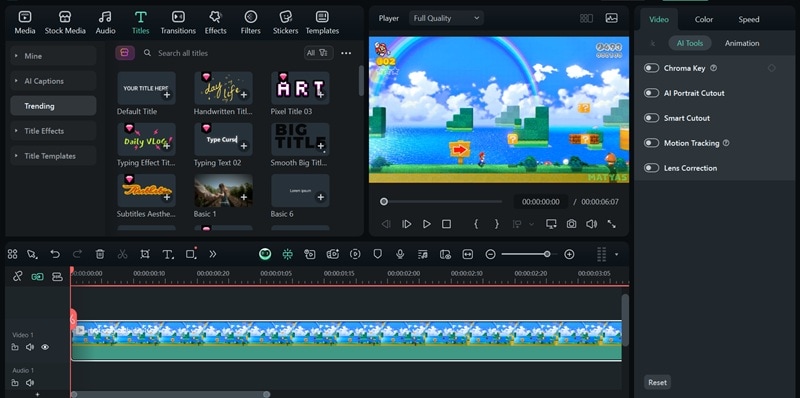Select the Typing Text 02 thumbnail
This screenshot has height=398, width=800.
[223, 139]
